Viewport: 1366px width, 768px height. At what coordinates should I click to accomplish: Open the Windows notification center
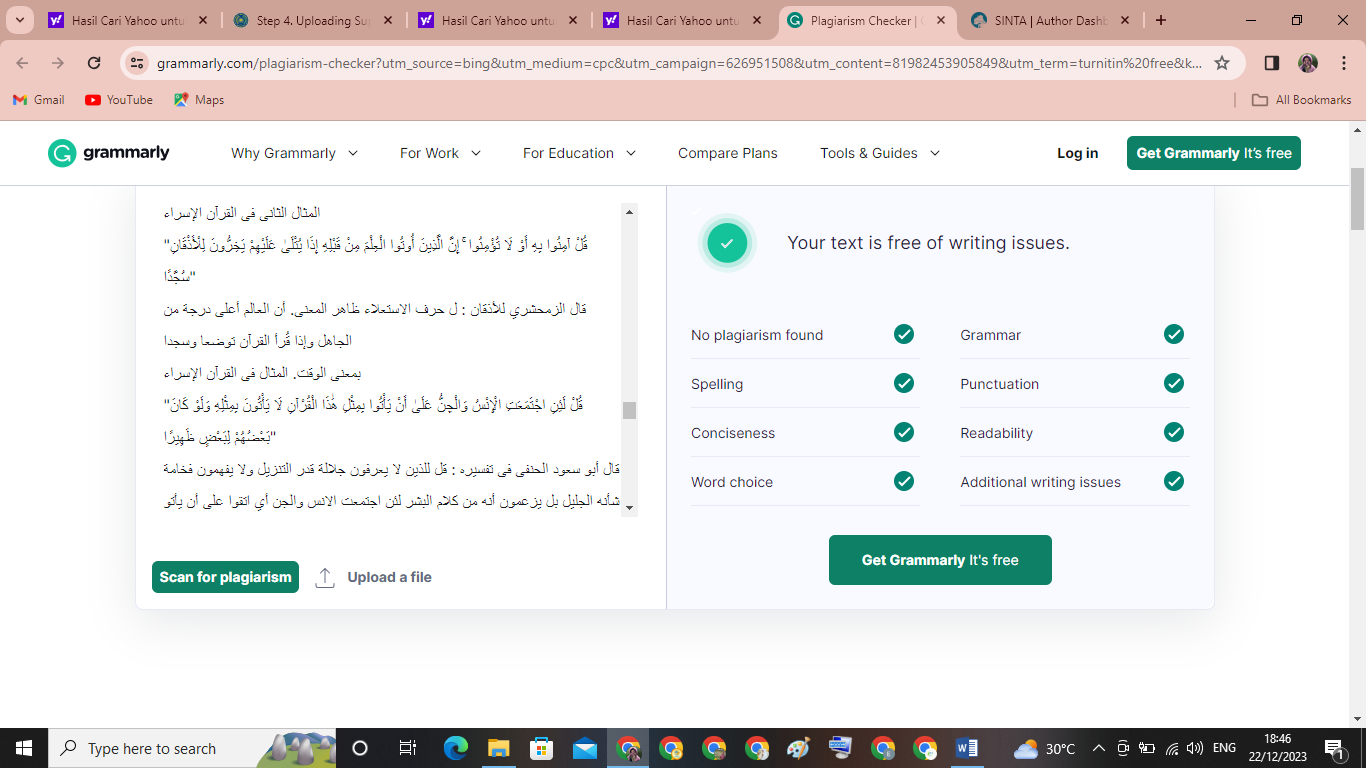tap(1333, 748)
